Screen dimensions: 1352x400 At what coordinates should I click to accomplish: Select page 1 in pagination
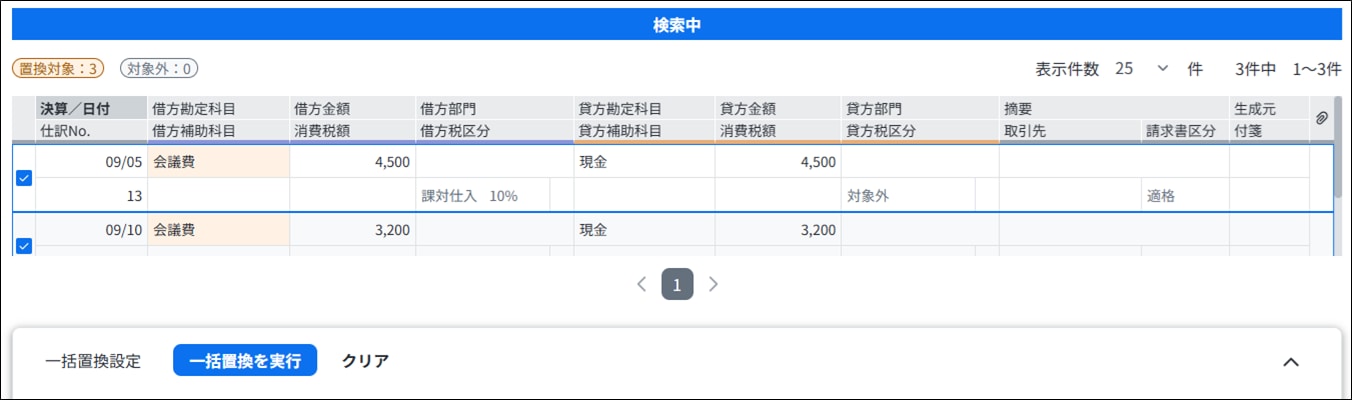coord(677,284)
